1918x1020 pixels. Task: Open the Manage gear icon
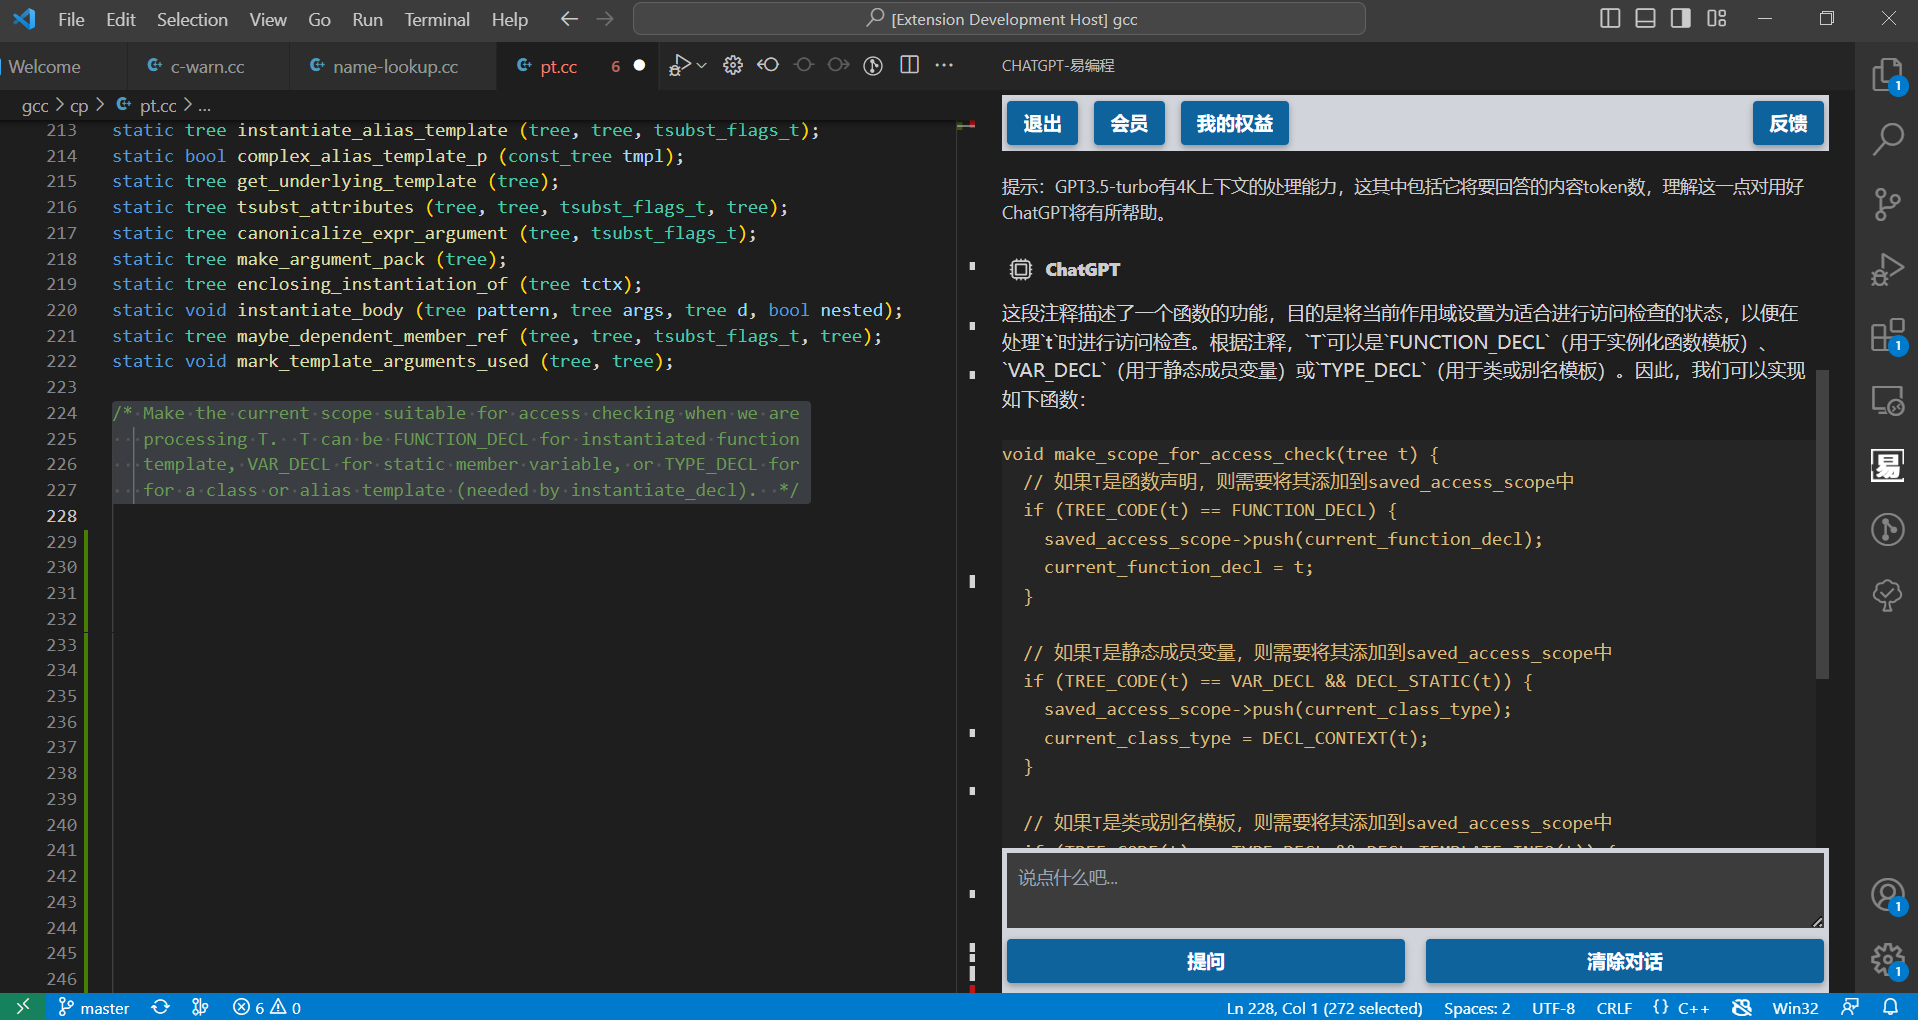[x=1887, y=960]
